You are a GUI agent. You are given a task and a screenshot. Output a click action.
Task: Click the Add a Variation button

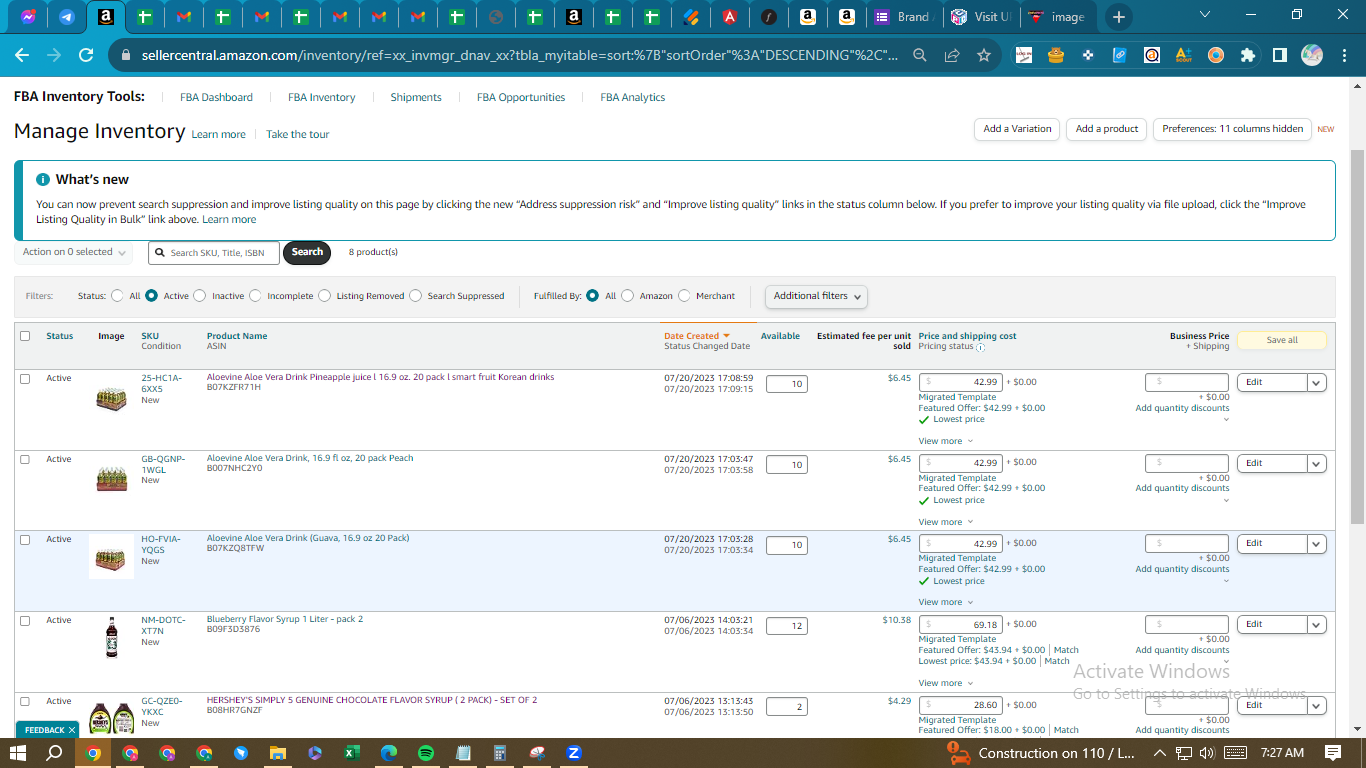[1017, 129]
